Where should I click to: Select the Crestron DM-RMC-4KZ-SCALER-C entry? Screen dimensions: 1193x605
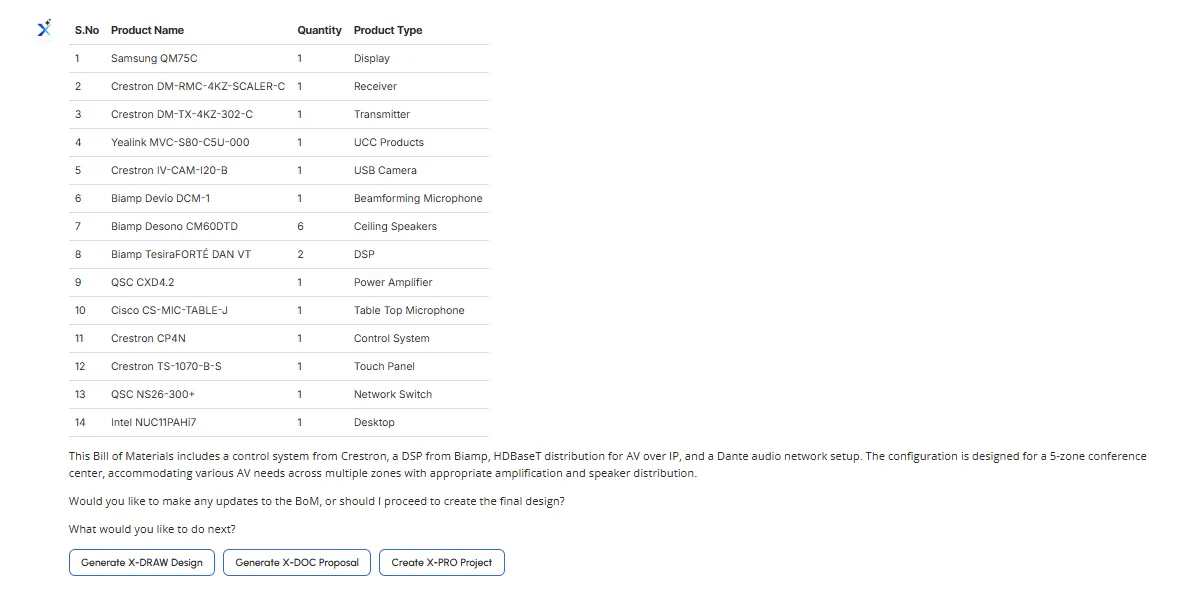[x=198, y=87]
